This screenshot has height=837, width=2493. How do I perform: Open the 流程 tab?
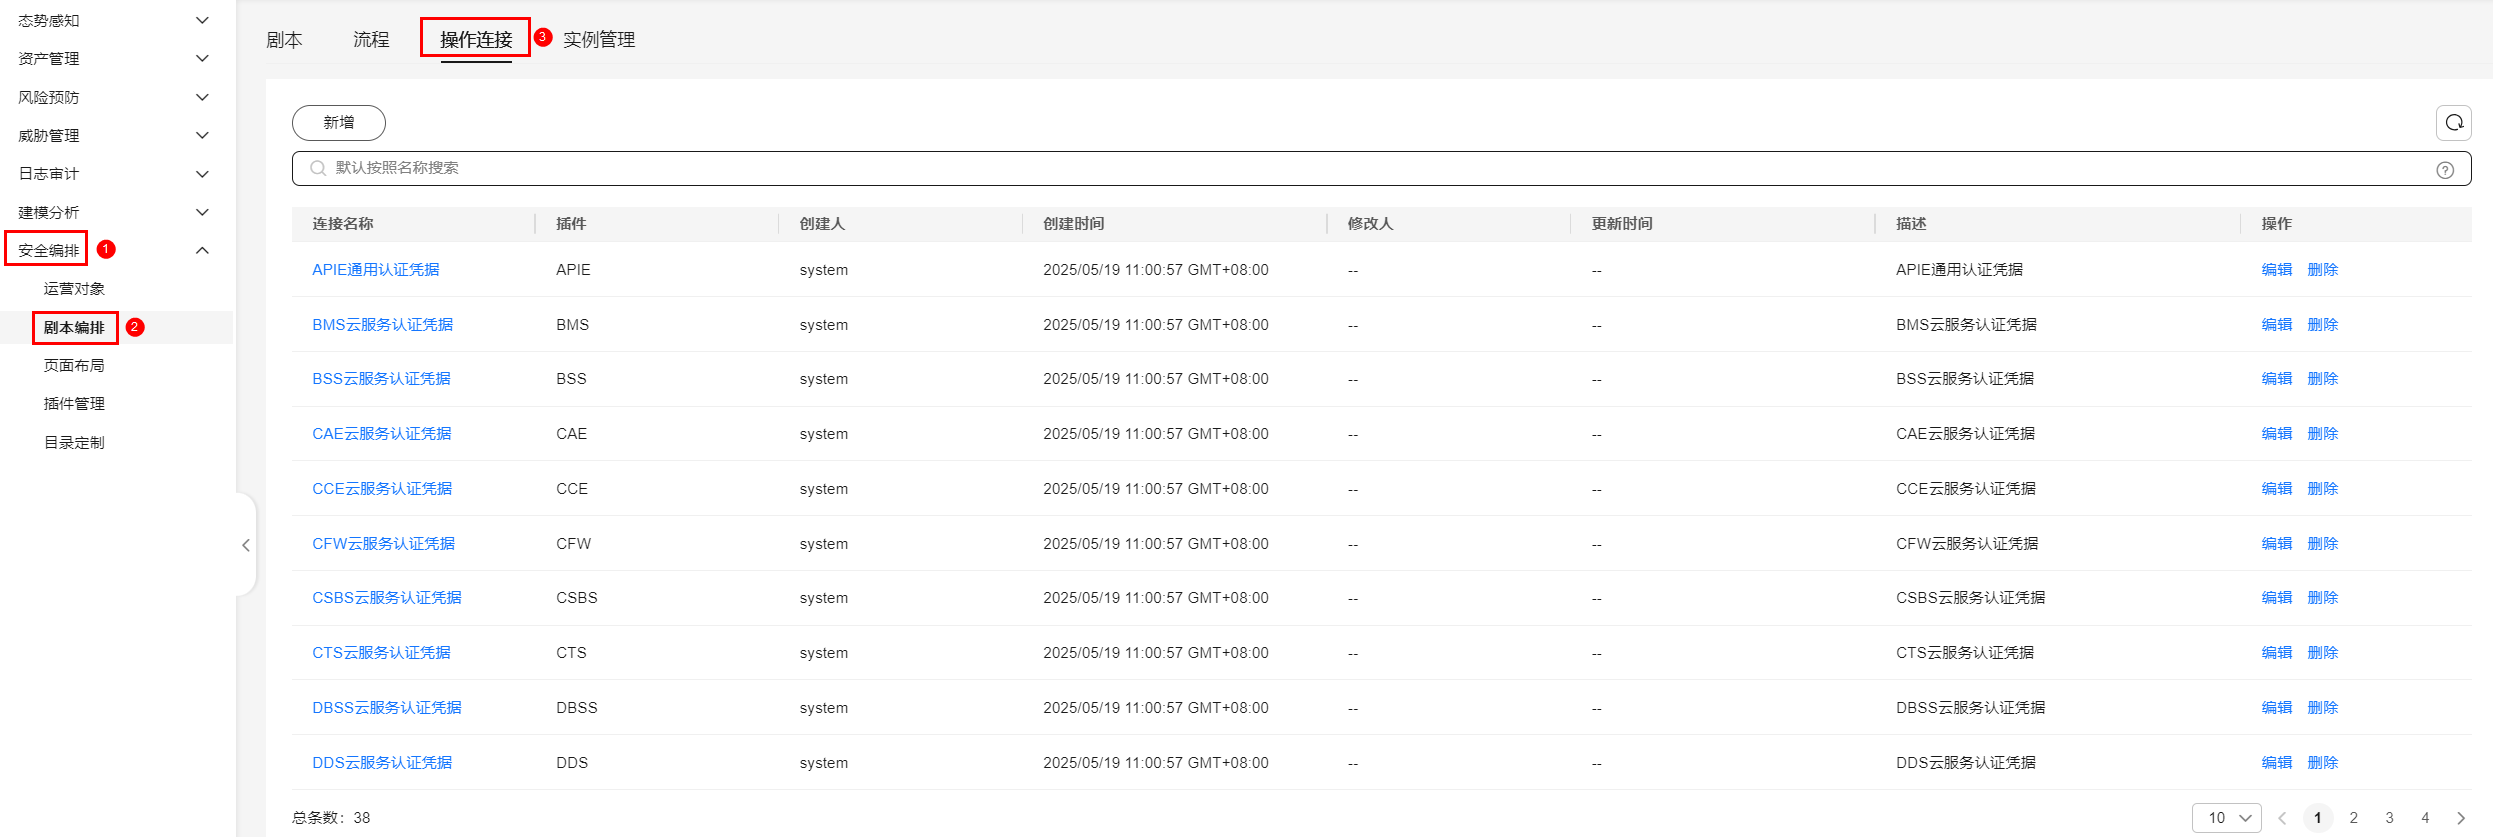(371, 40)
